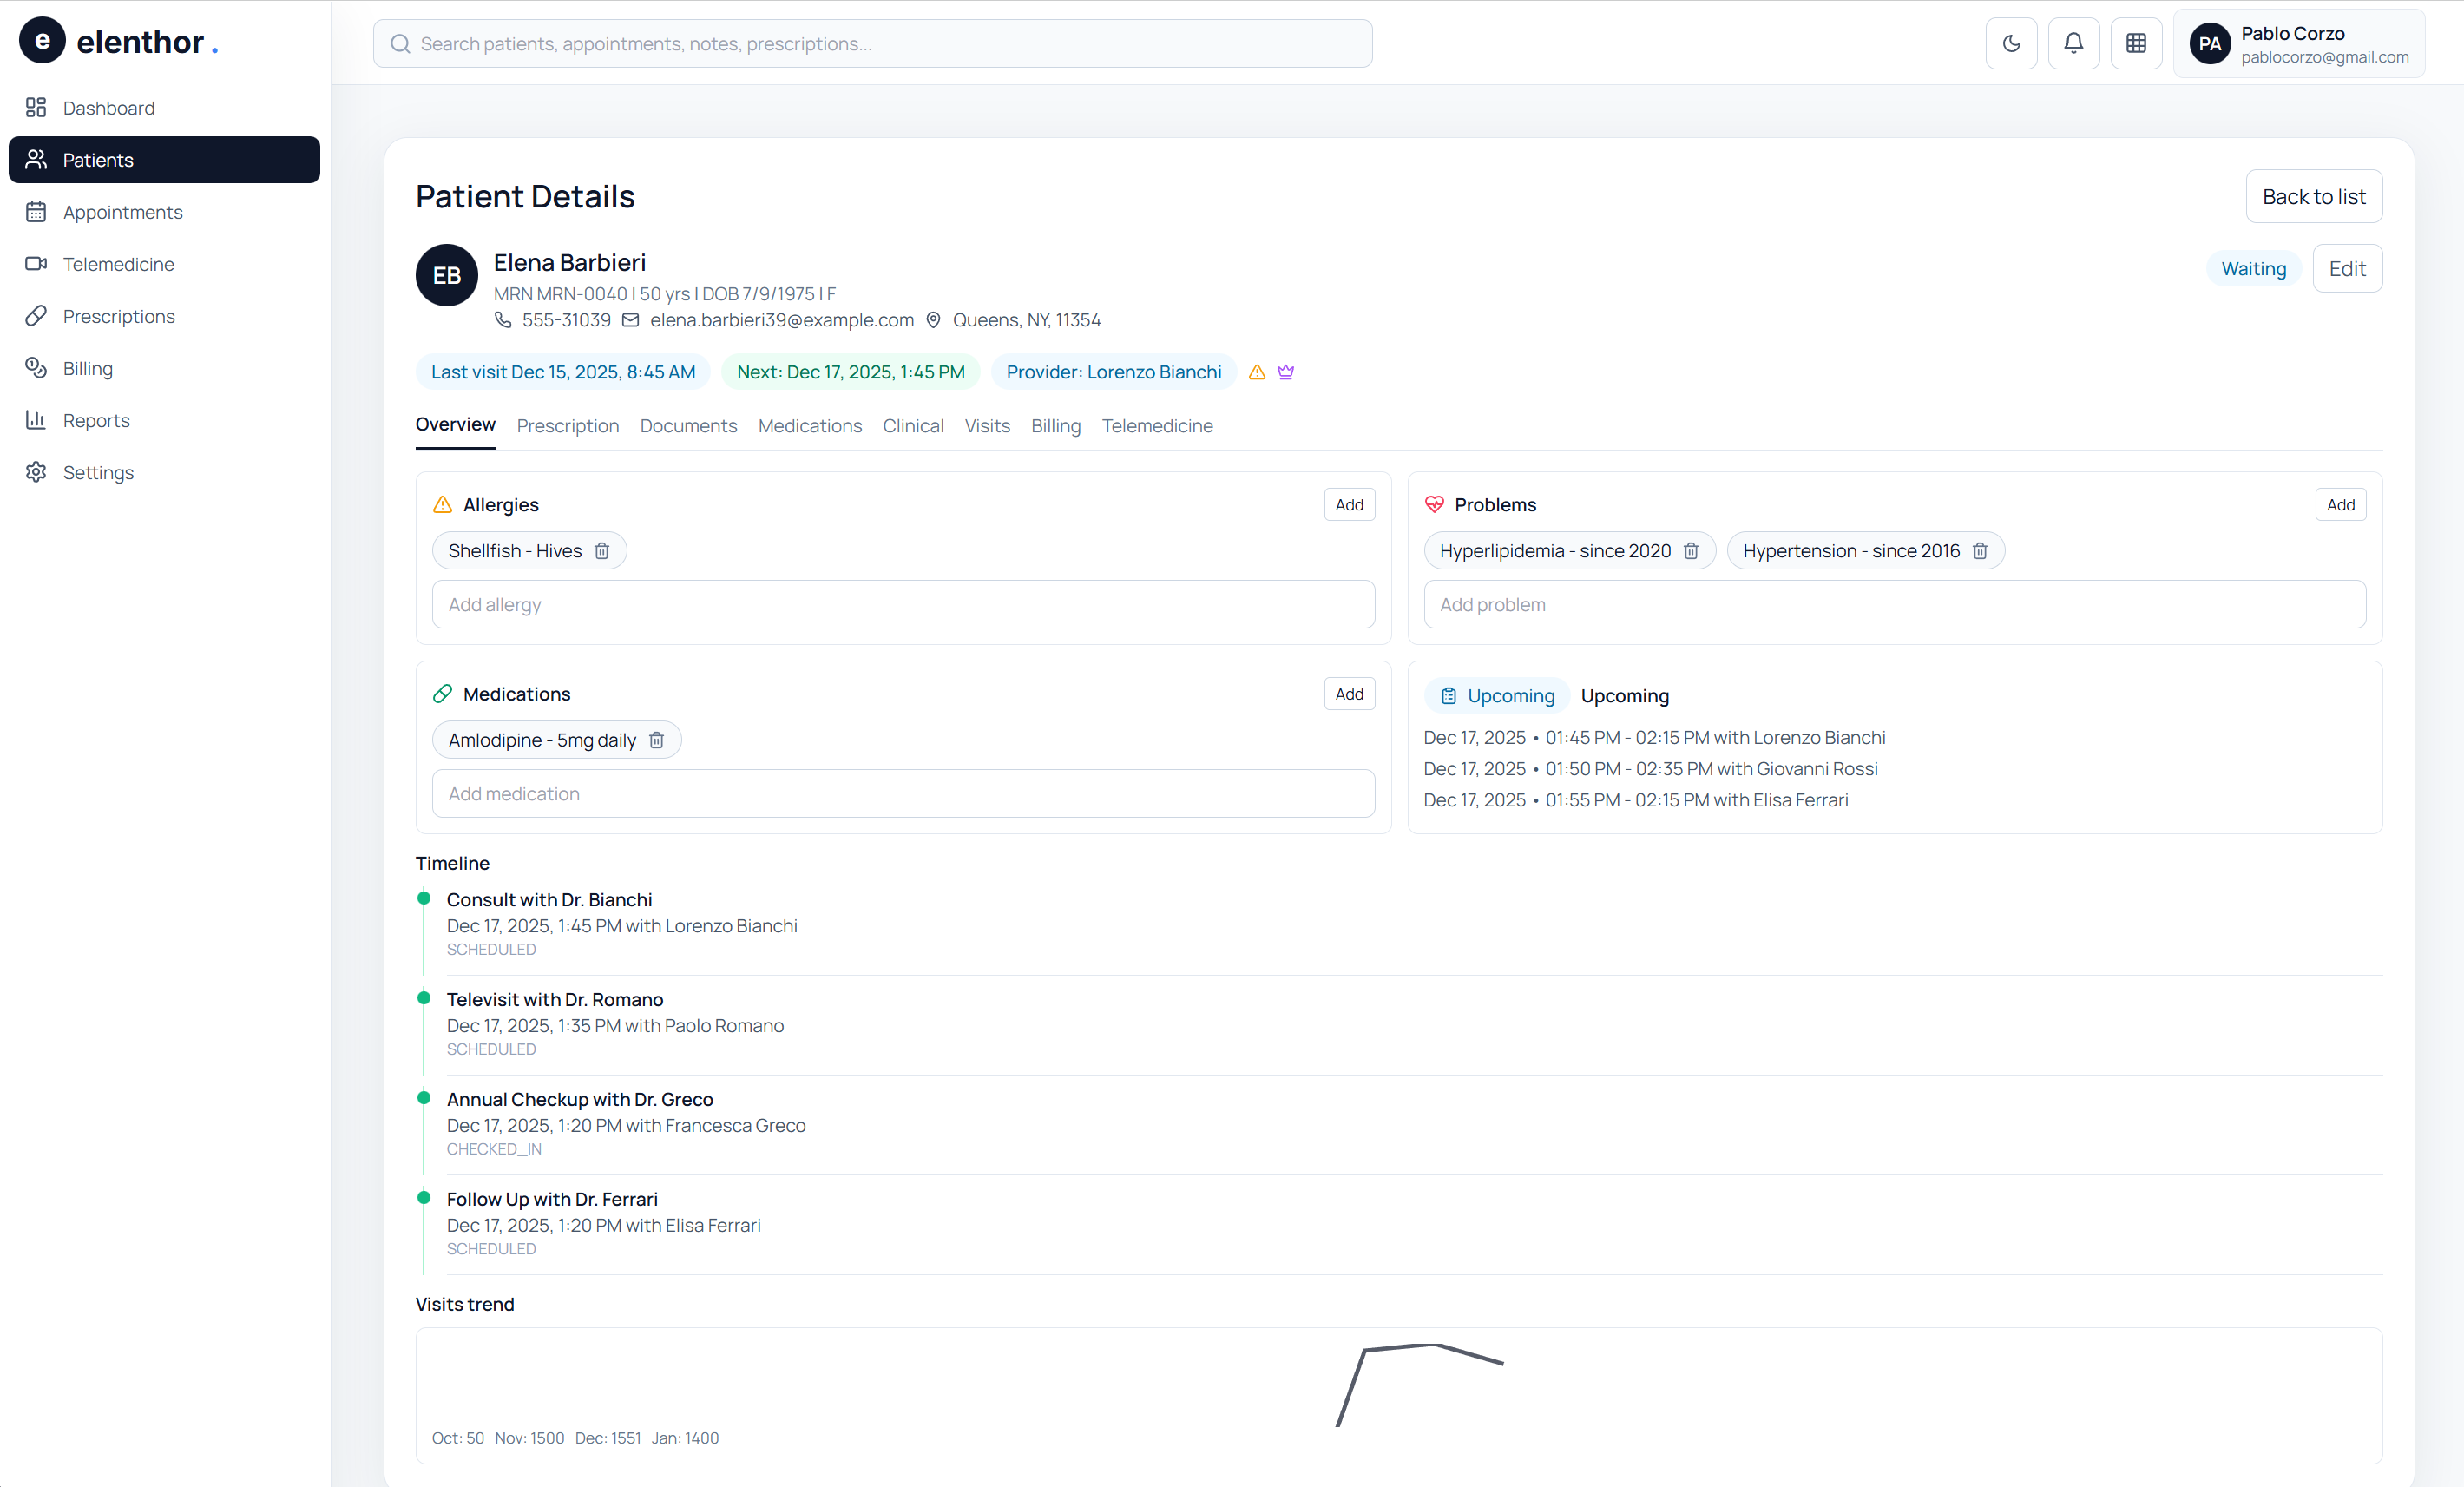The image size is (2464, 1487).
Task: Open the Telemedicine patient tab
Action: pos(1157,426)
